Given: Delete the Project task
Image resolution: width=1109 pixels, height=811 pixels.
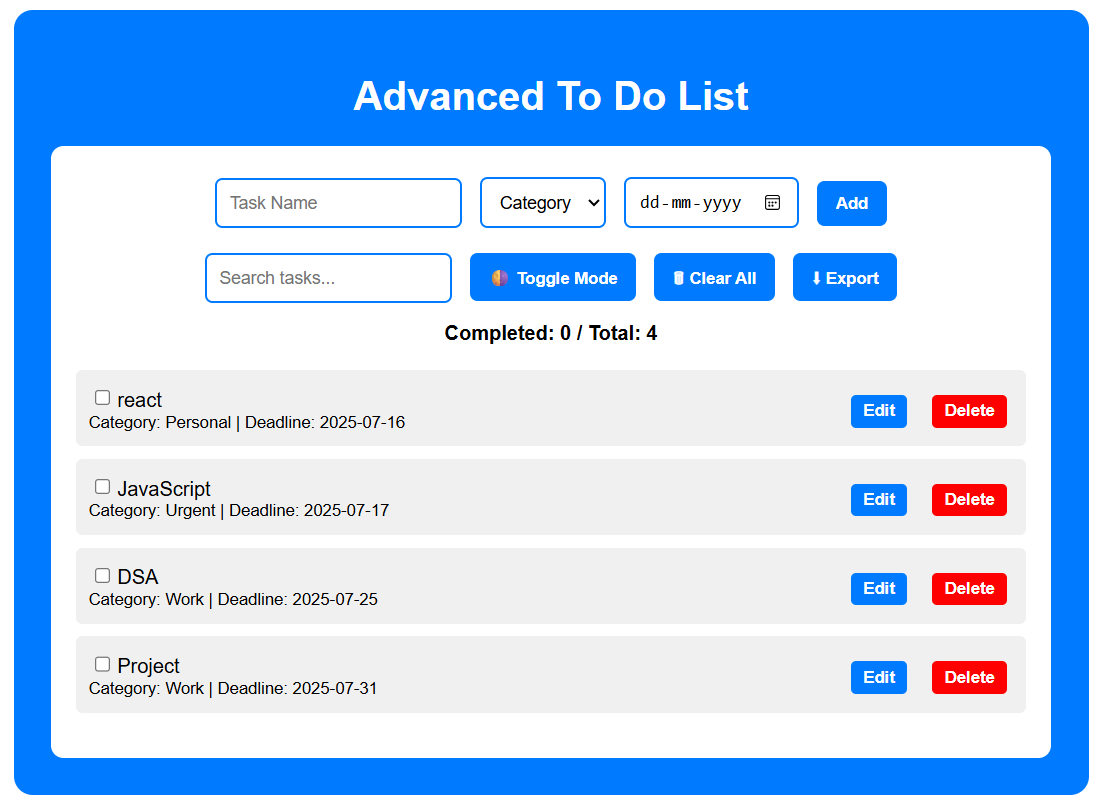Looking at the screenshot, I should point(968,677).
